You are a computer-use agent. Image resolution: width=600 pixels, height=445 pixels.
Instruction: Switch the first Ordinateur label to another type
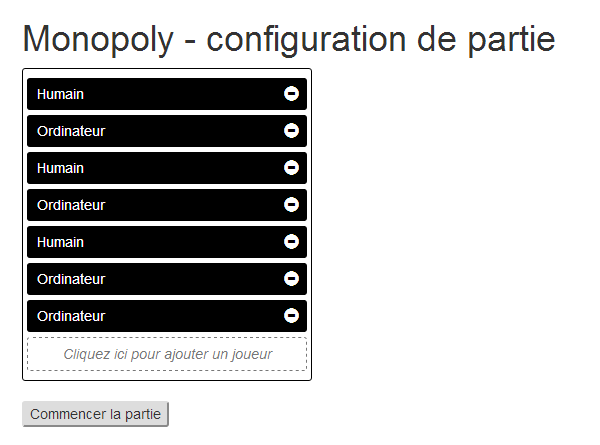71,131
